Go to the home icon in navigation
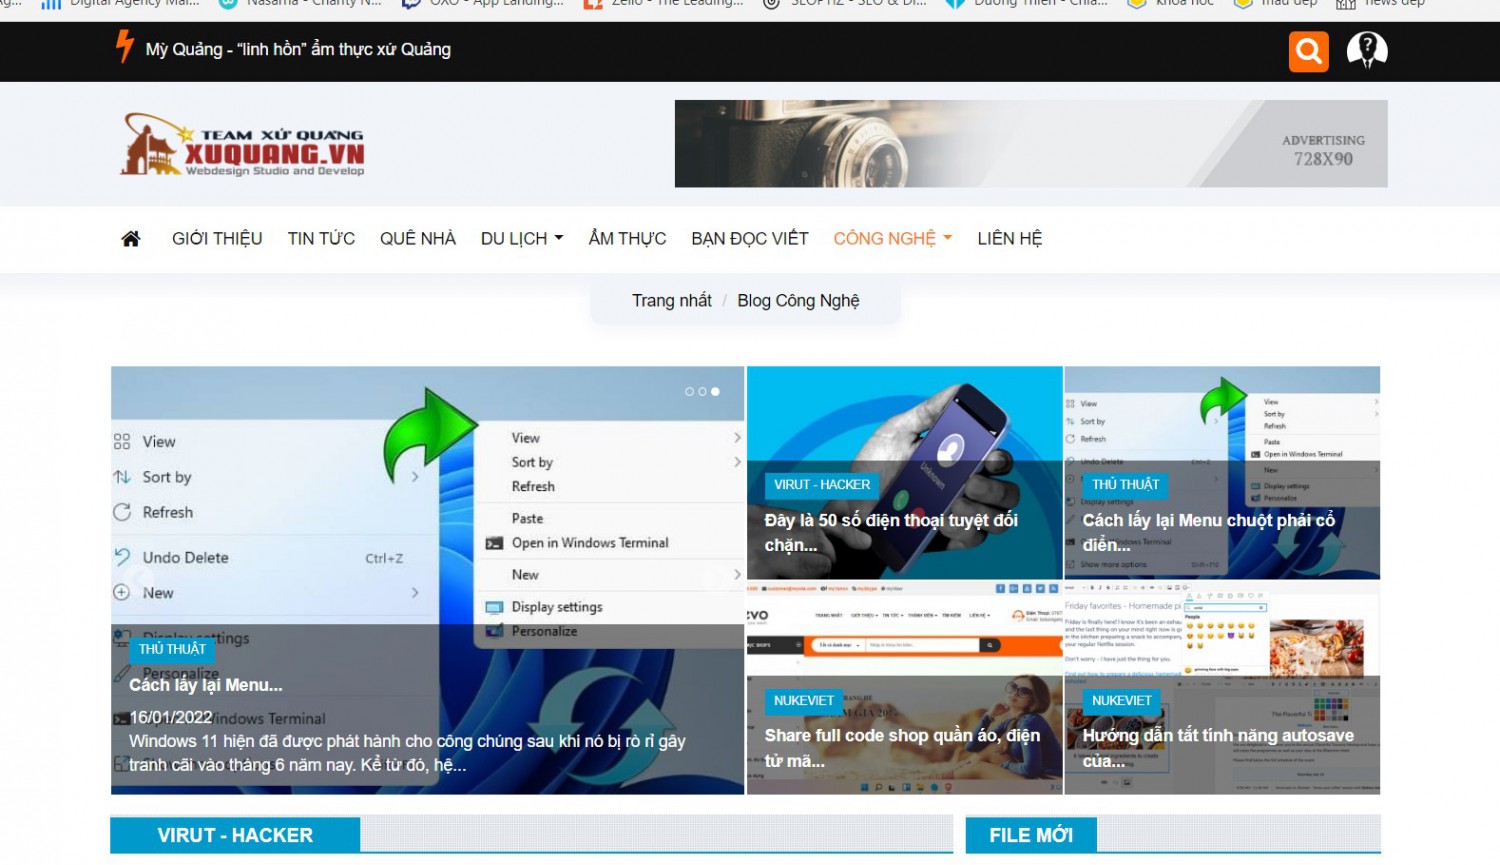The width and height of the screenshot is (1500, 865). point(131,239)
